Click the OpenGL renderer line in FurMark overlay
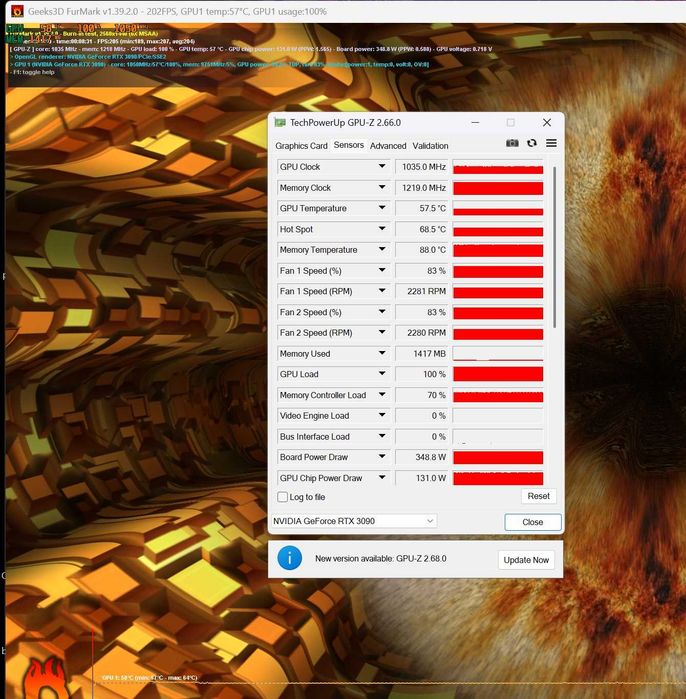The height and width of the screenshot is (699, 686). pos(89,57)
